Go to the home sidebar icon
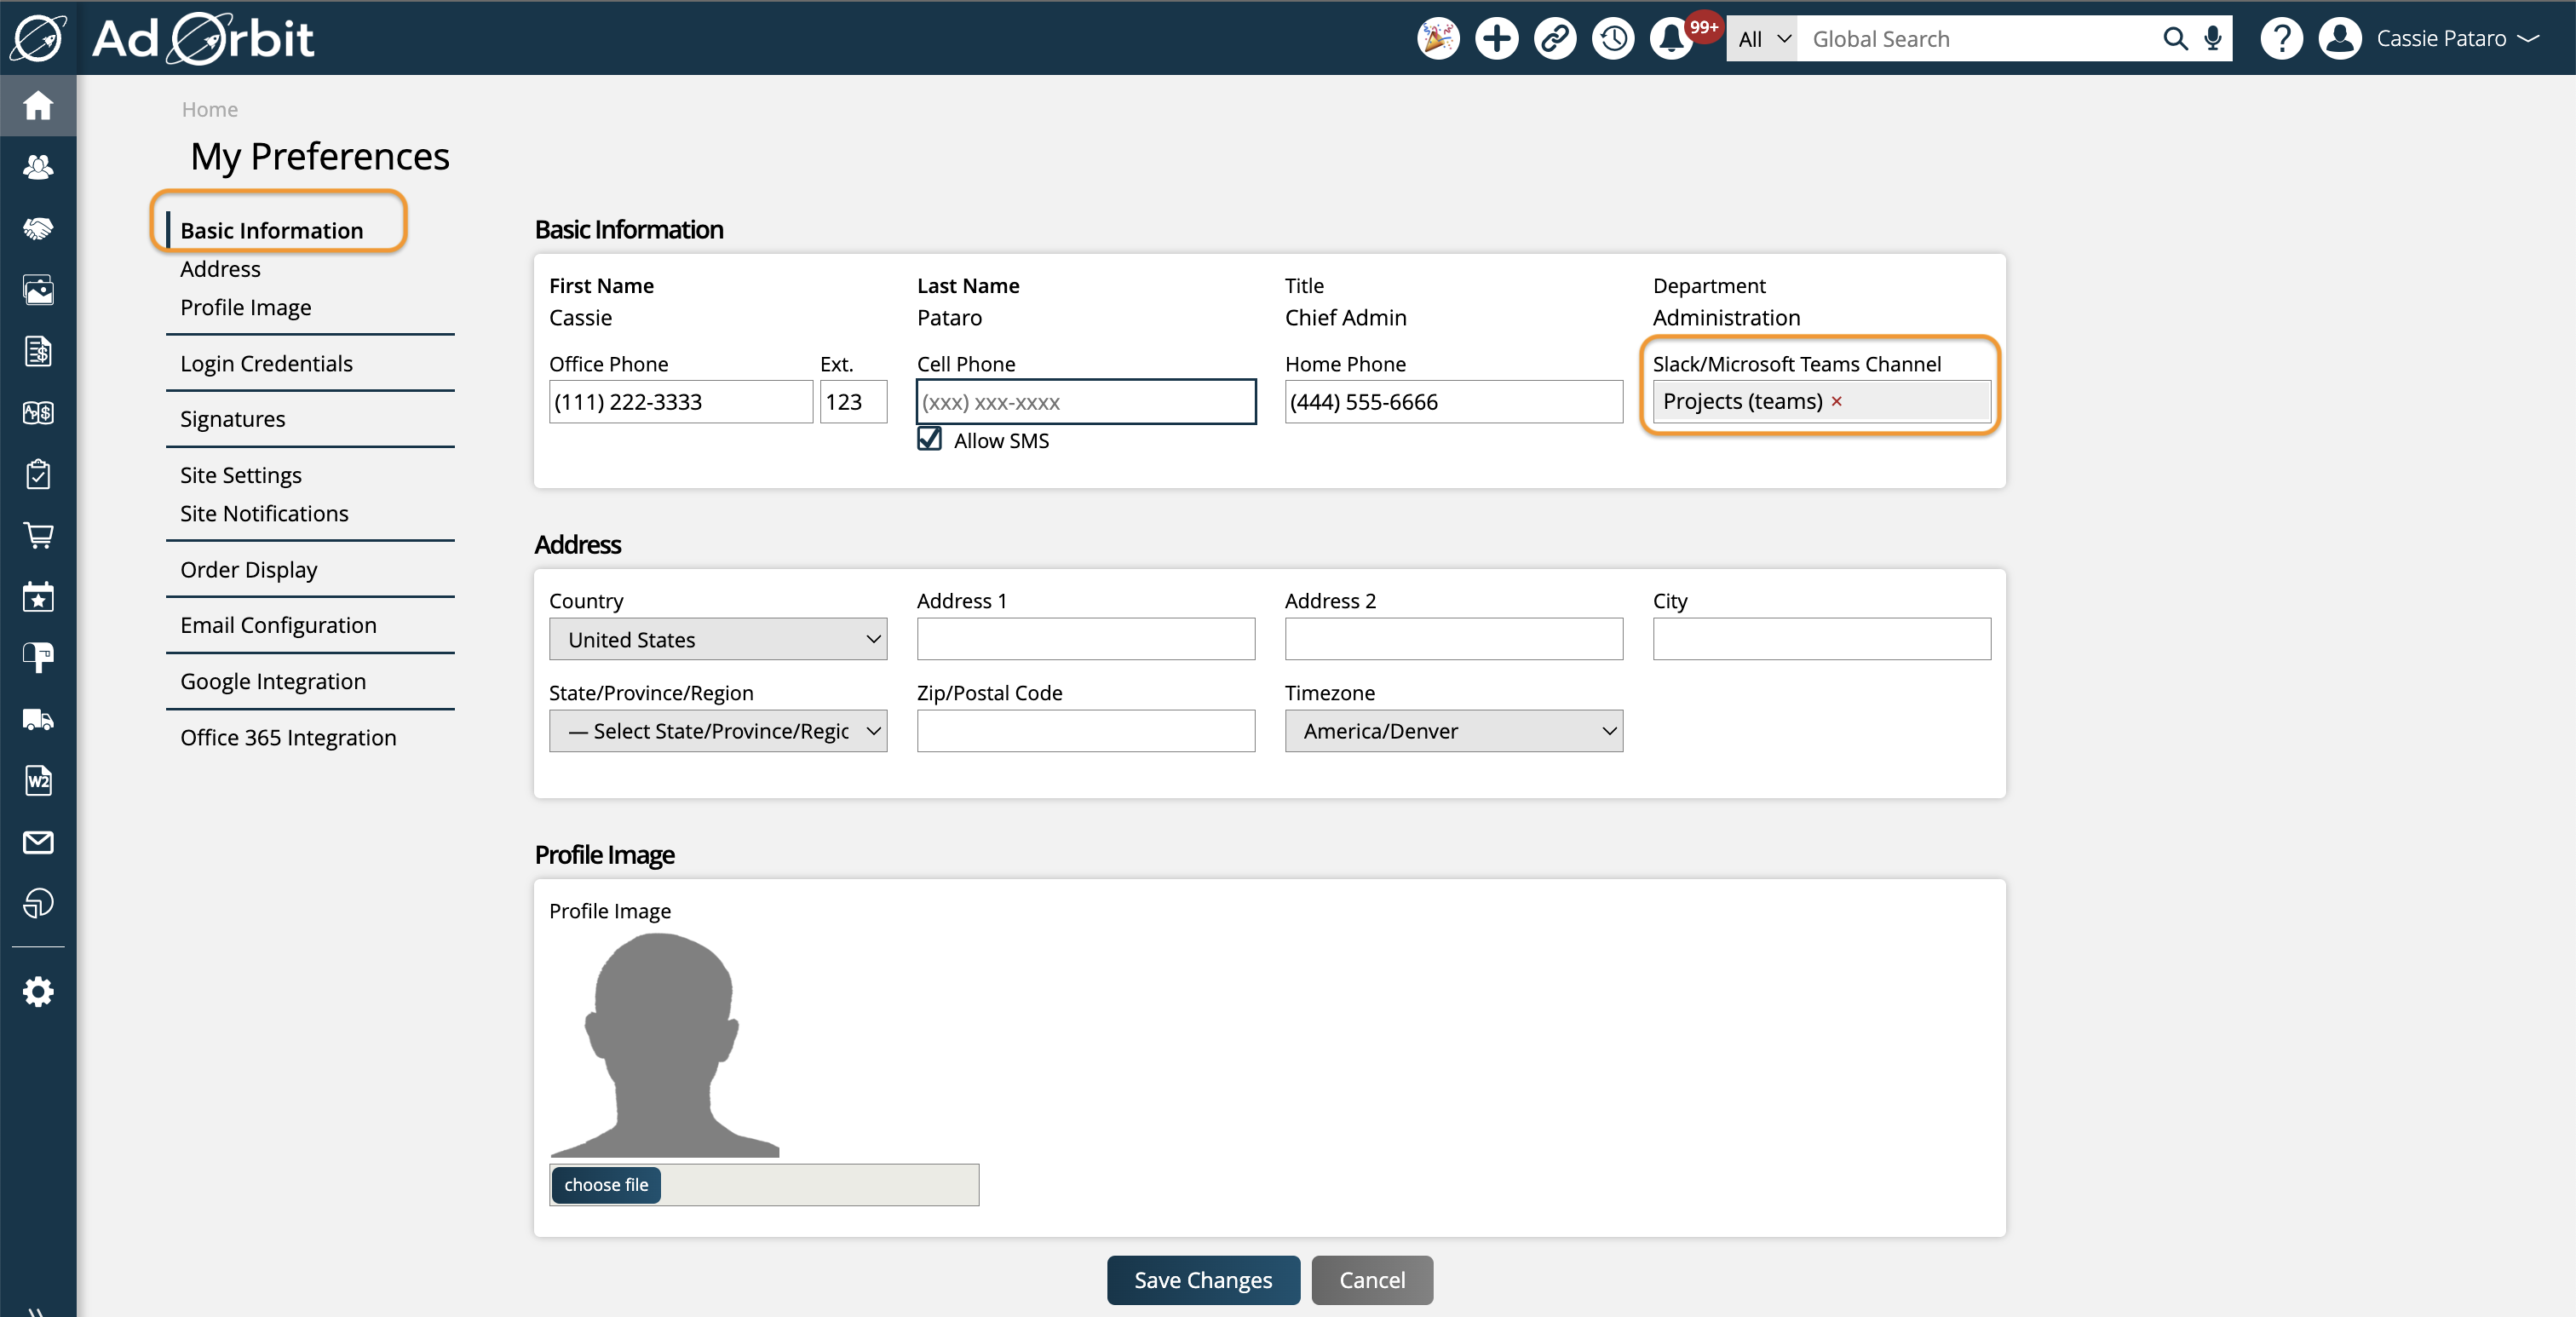The image size is (2576, 1317). (38, 104)
